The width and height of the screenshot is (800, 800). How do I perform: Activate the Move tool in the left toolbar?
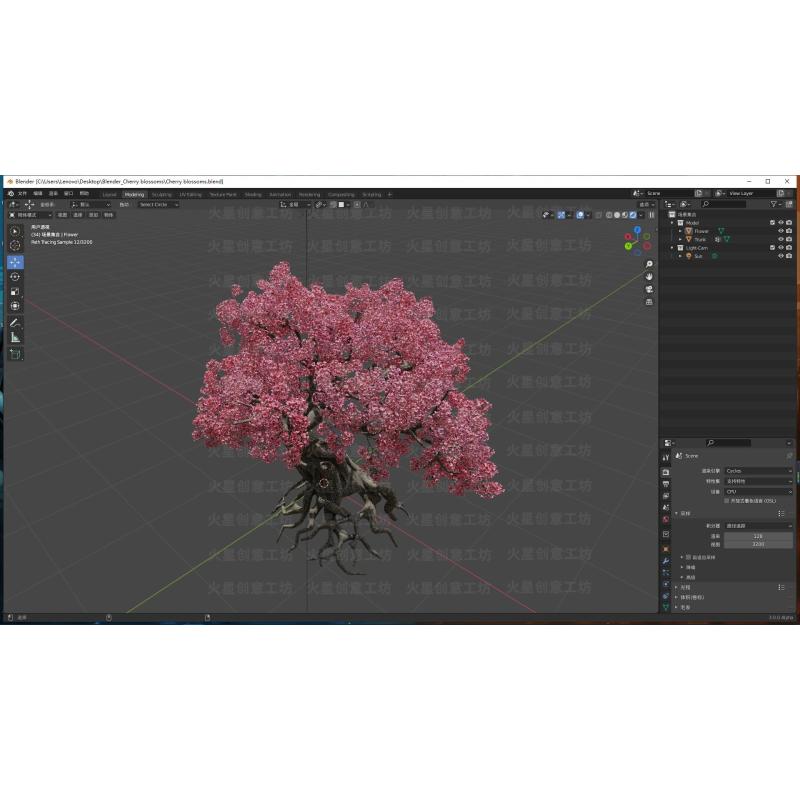click(15, 262)
